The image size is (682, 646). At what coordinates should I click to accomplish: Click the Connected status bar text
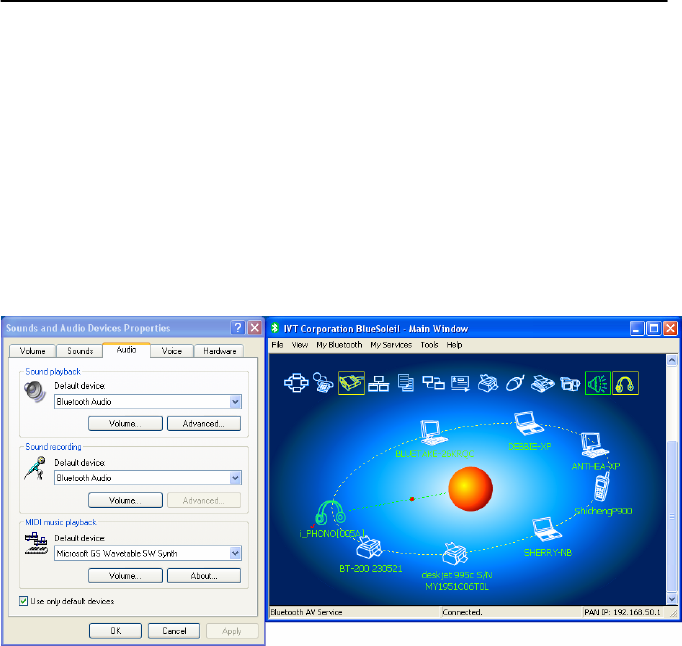click(x=462, y=612)
